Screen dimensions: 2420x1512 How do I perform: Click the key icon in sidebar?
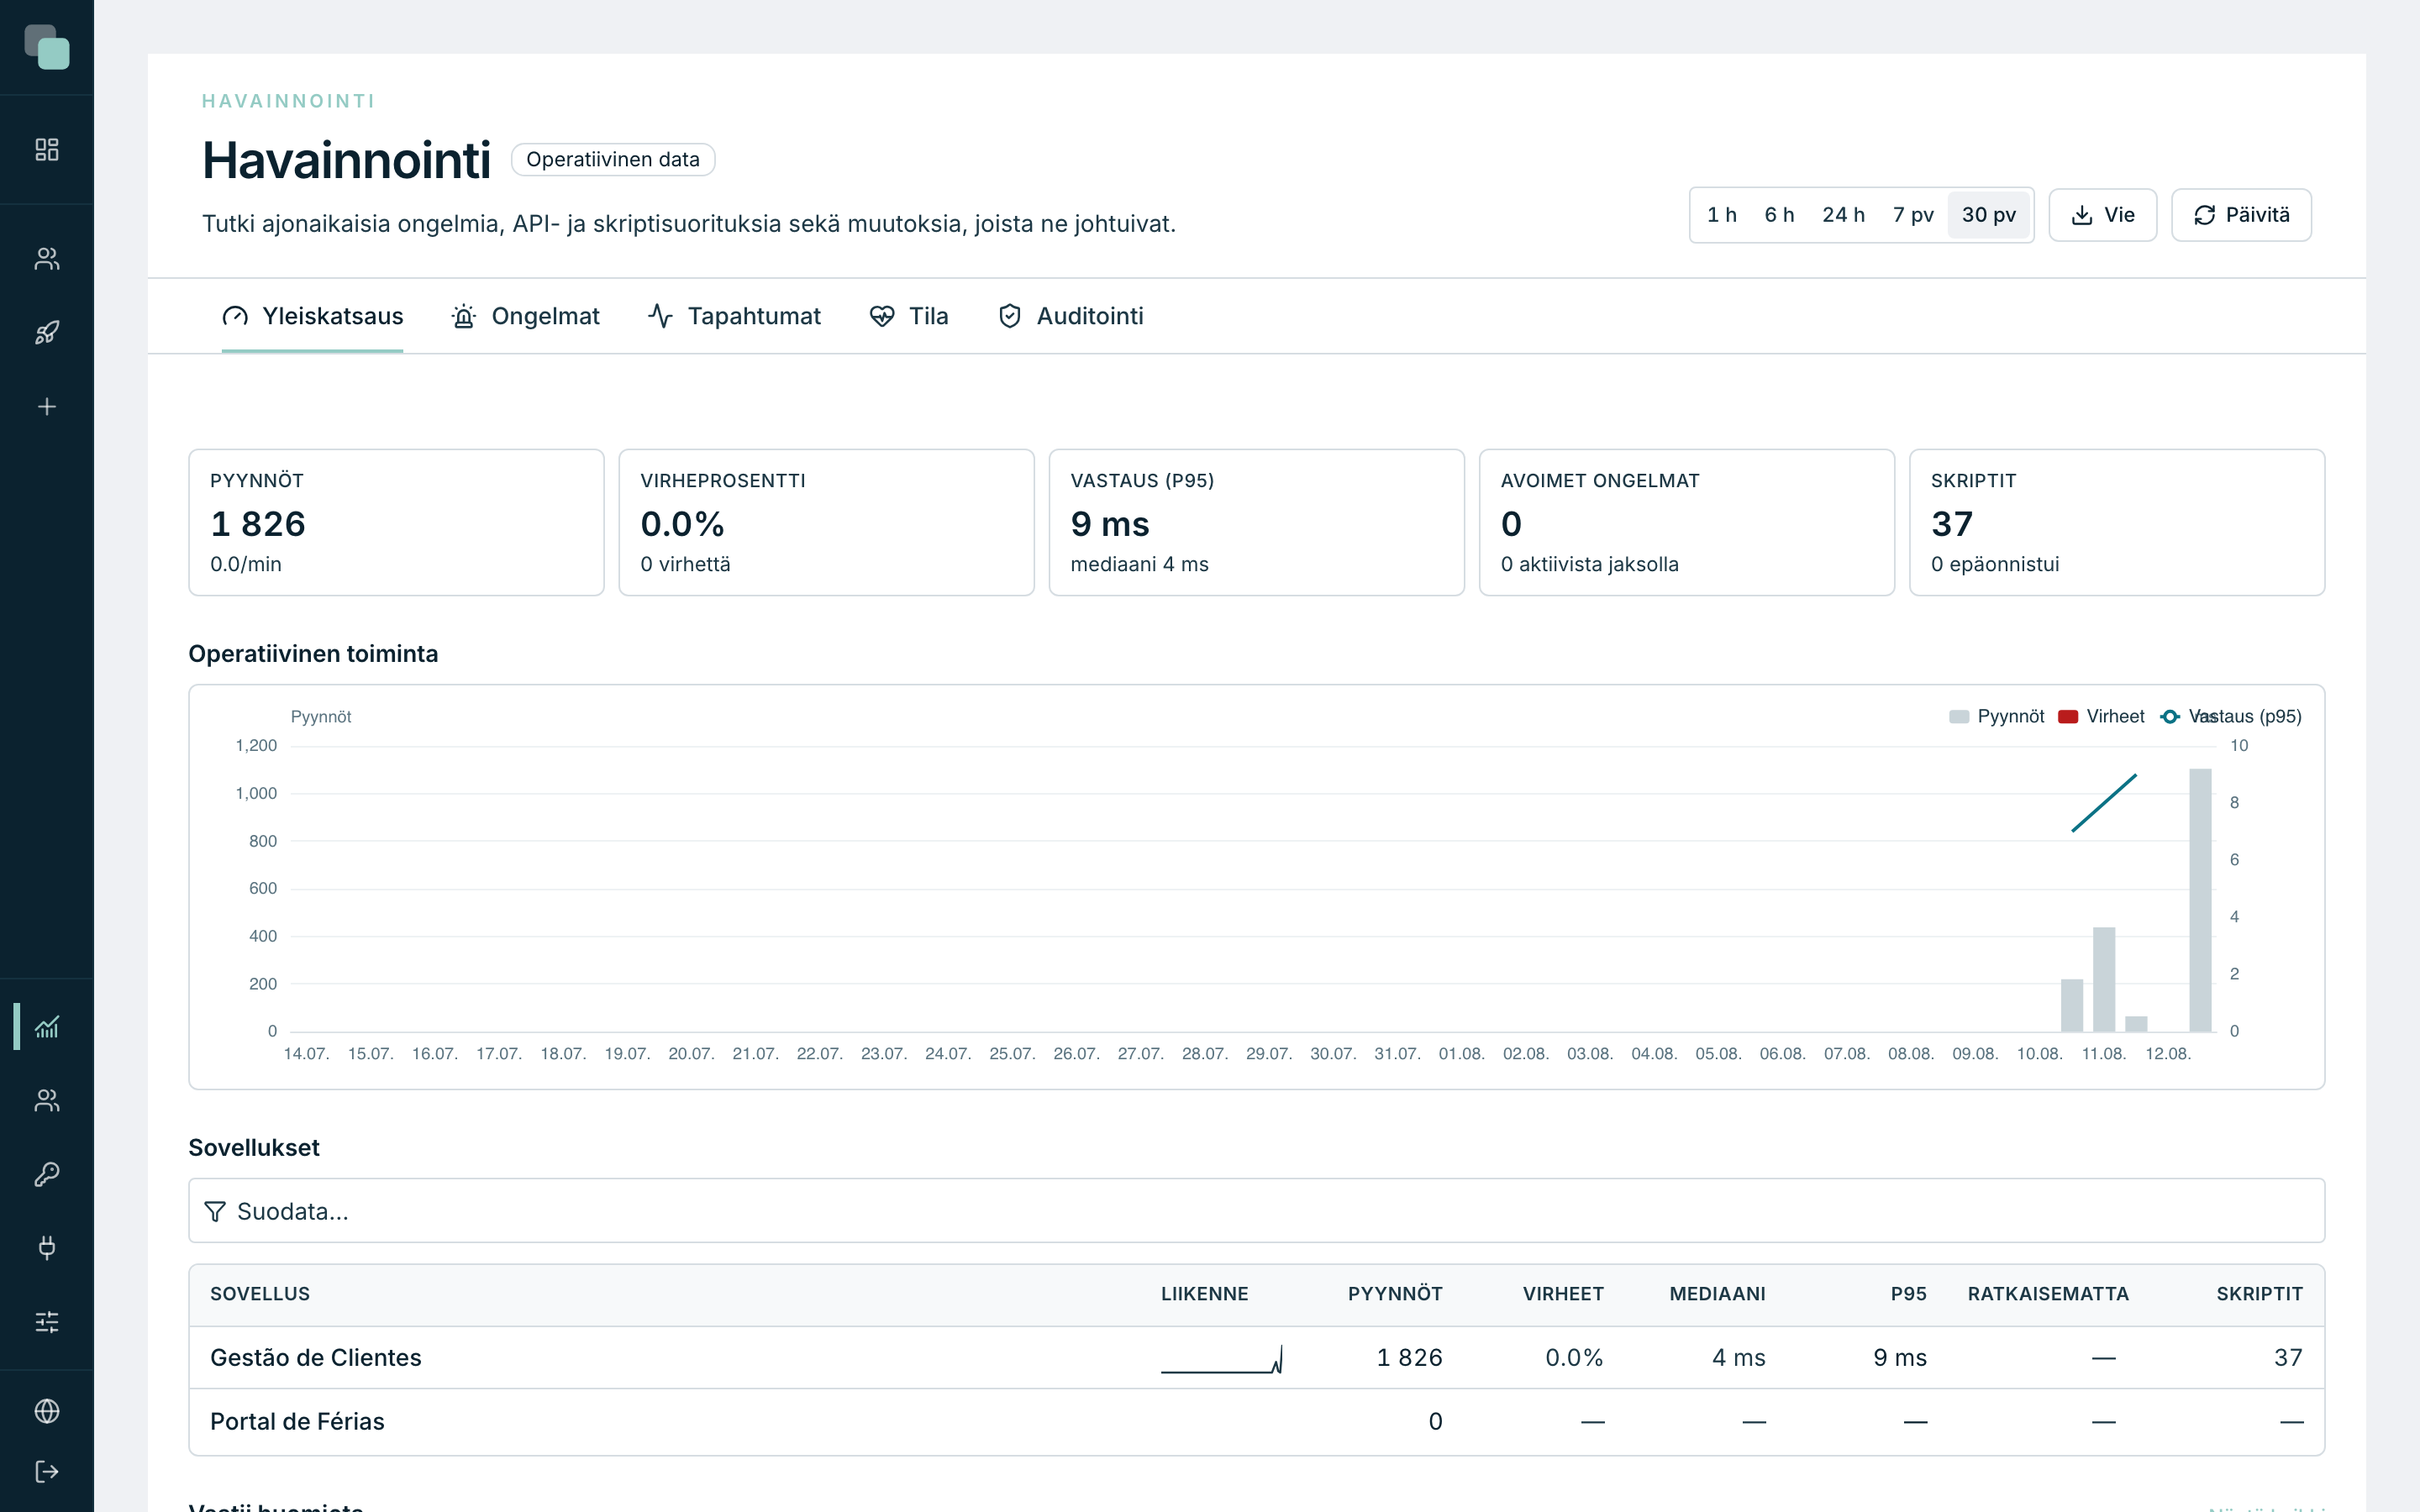point(47,1174)
